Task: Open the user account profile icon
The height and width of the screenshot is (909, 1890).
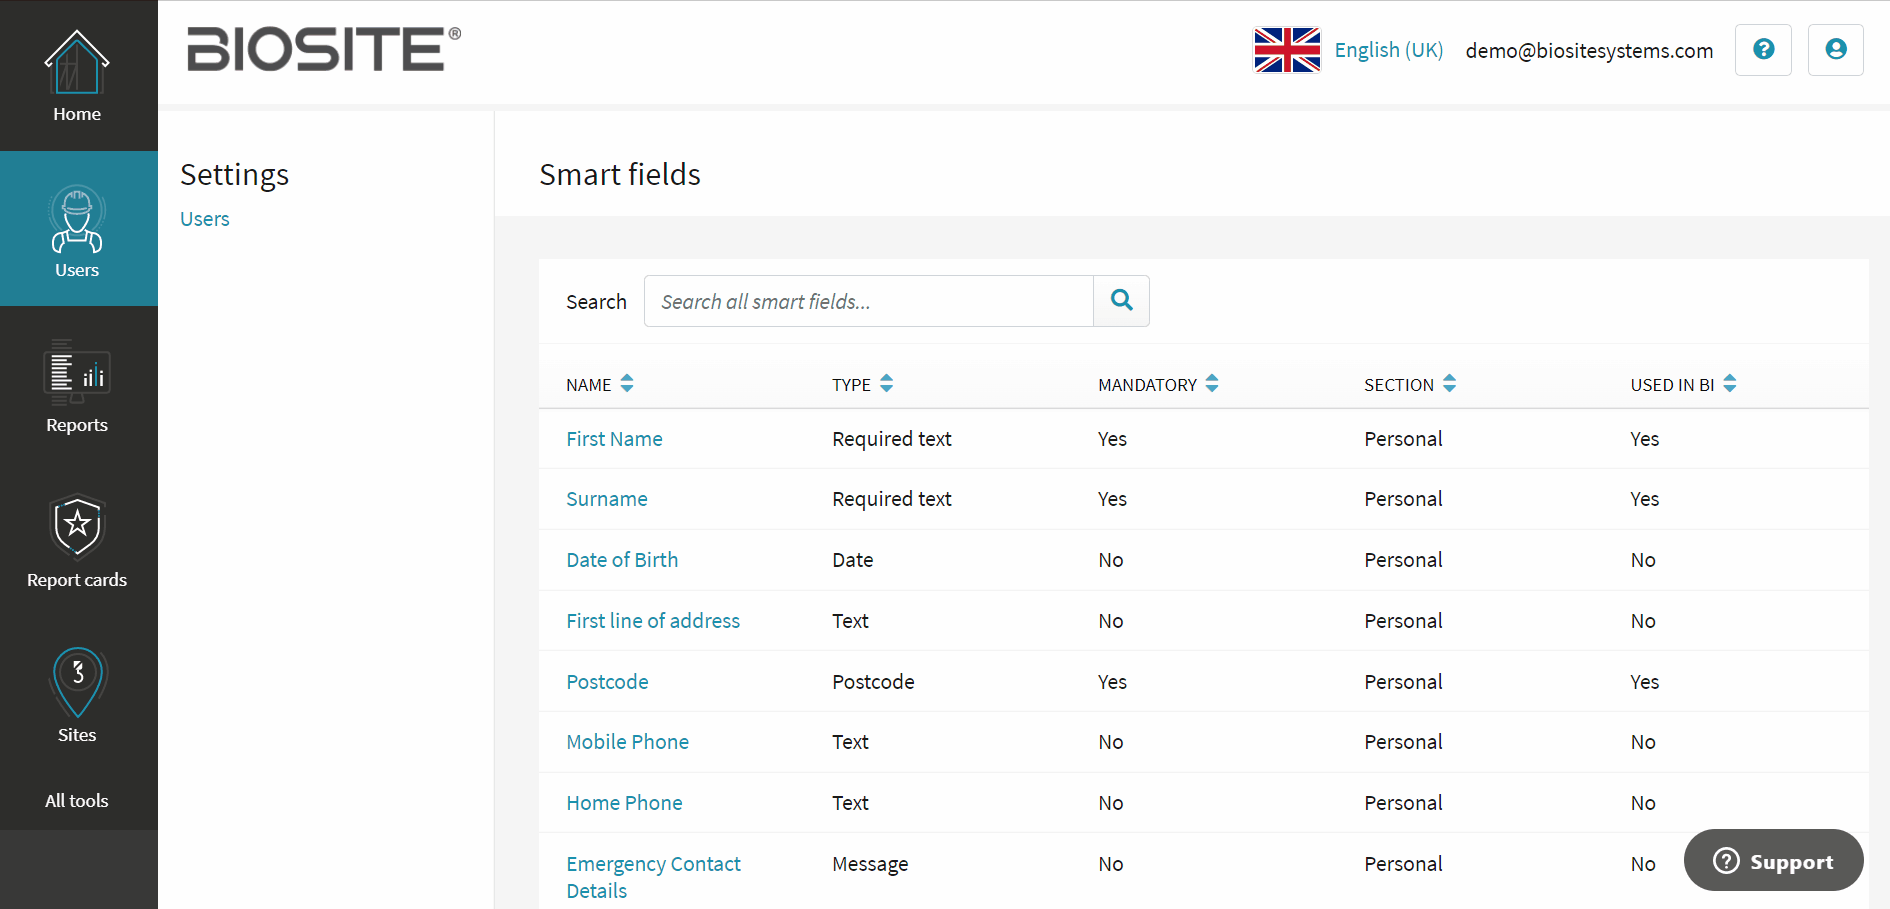Action: tap(1835, 50)
